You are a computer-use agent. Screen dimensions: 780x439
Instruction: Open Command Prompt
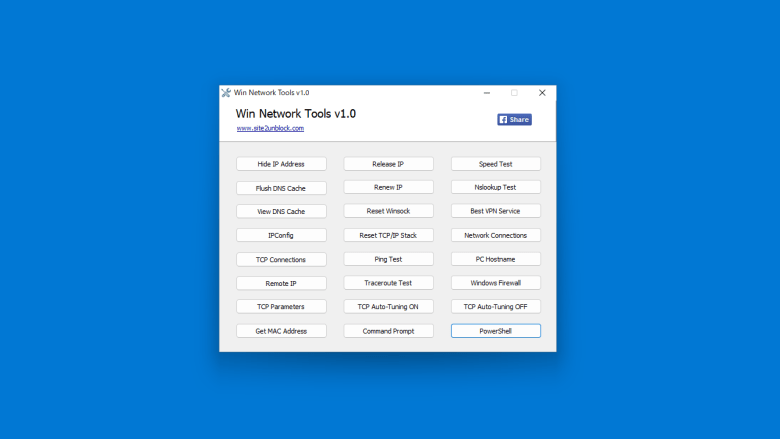coord(389,331)
